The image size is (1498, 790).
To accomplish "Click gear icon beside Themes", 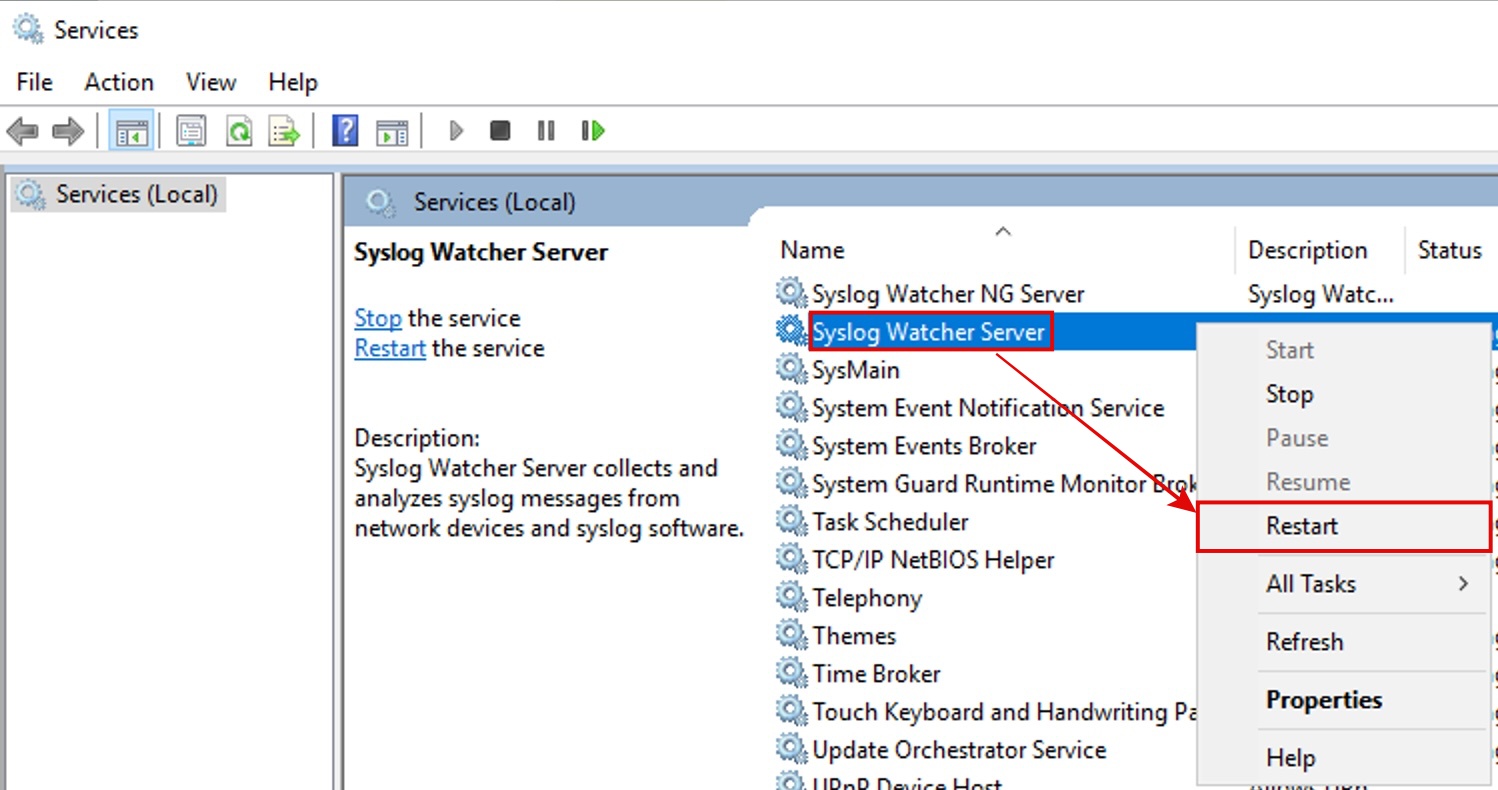I will [791, 635].
